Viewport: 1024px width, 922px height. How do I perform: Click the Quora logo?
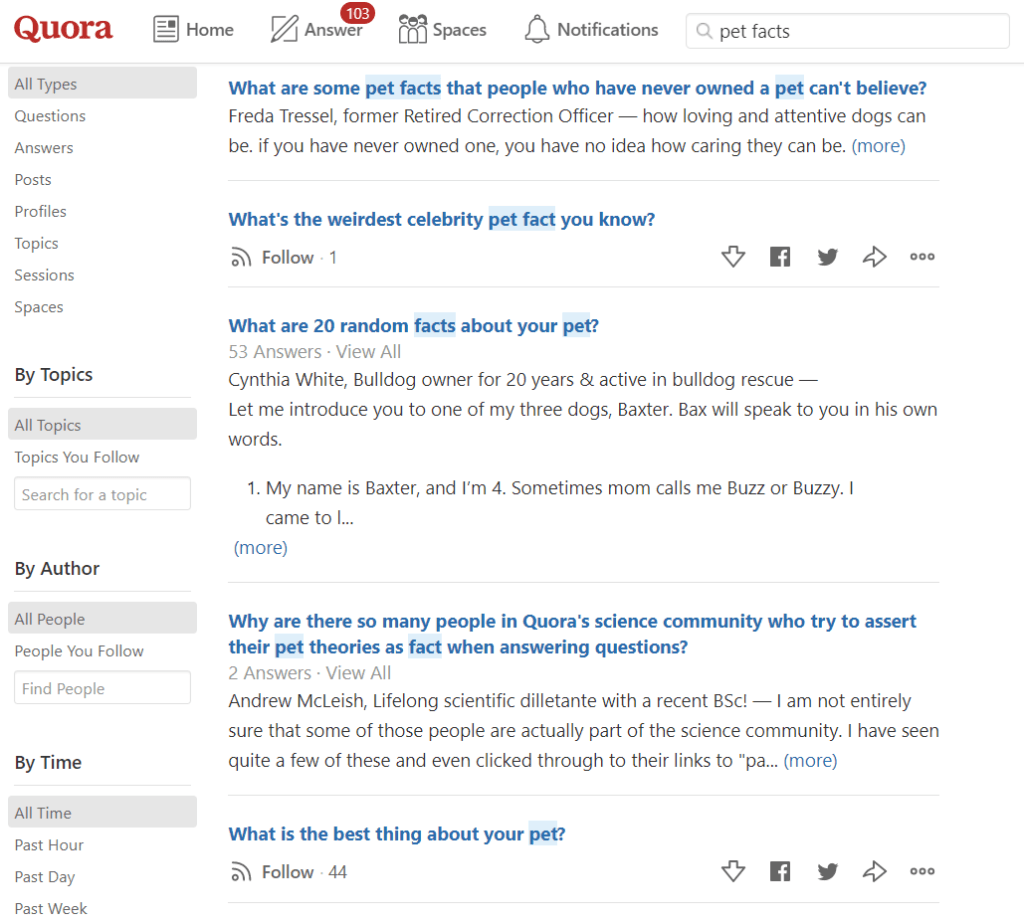pos(63,30)
